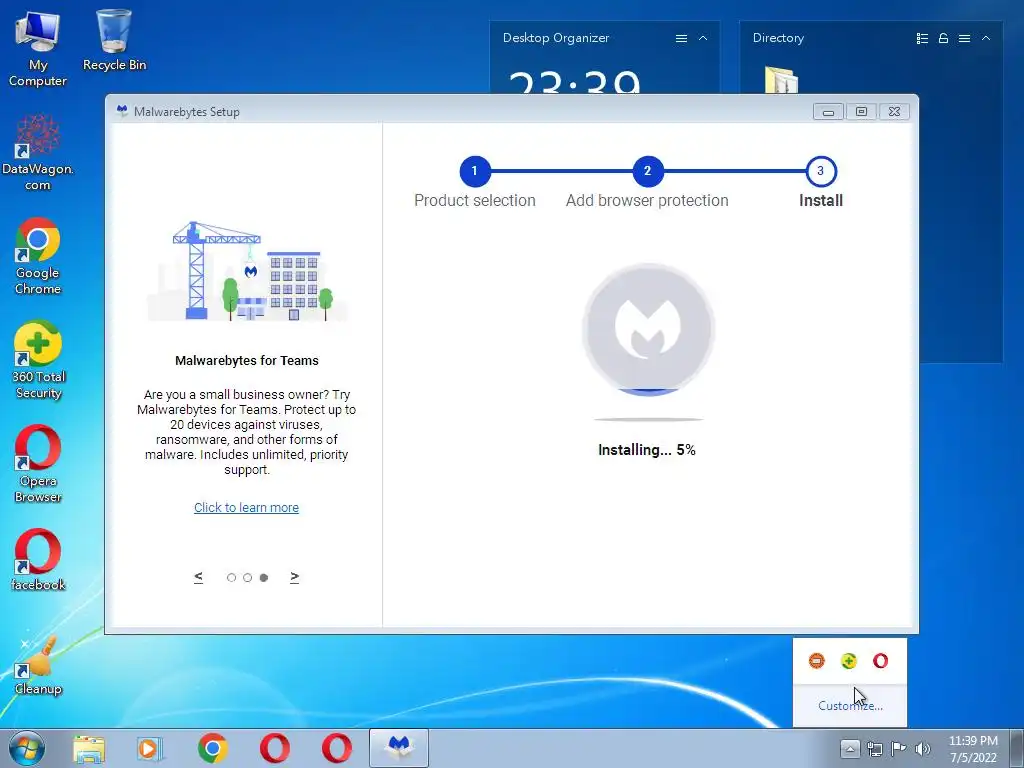1024x768 pixels.
Task: Click Malwarebytes logo in title bar
Action: tap(122, 111)
